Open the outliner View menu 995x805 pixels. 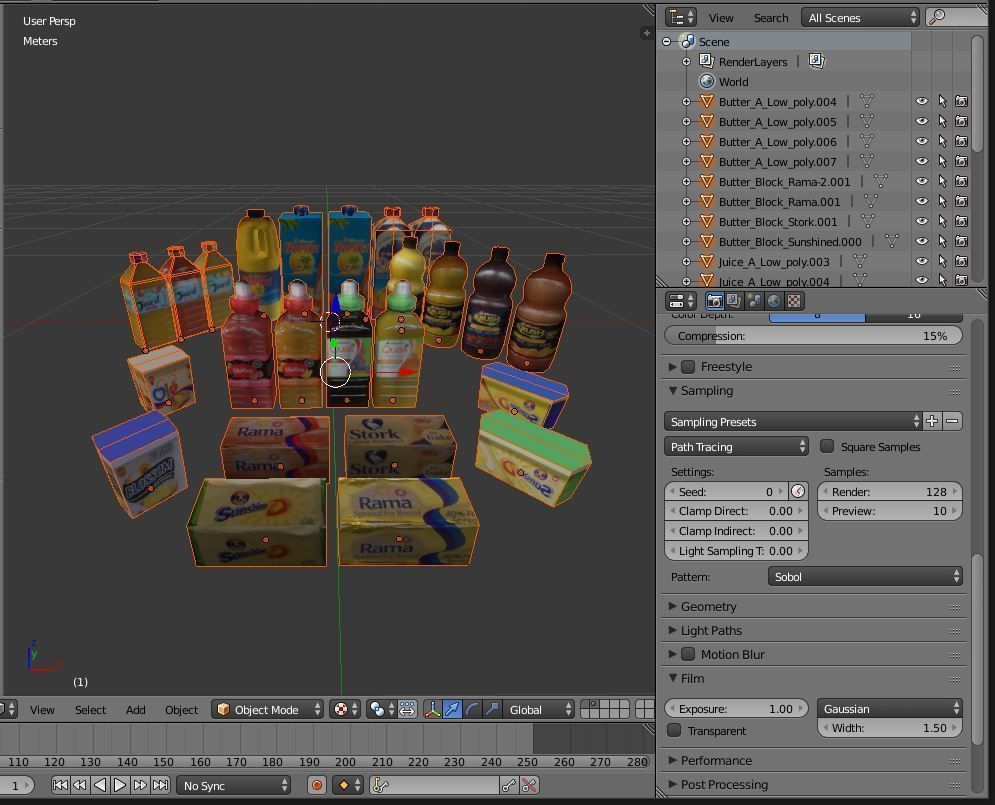pyautogui.click(x=721, y=18)
